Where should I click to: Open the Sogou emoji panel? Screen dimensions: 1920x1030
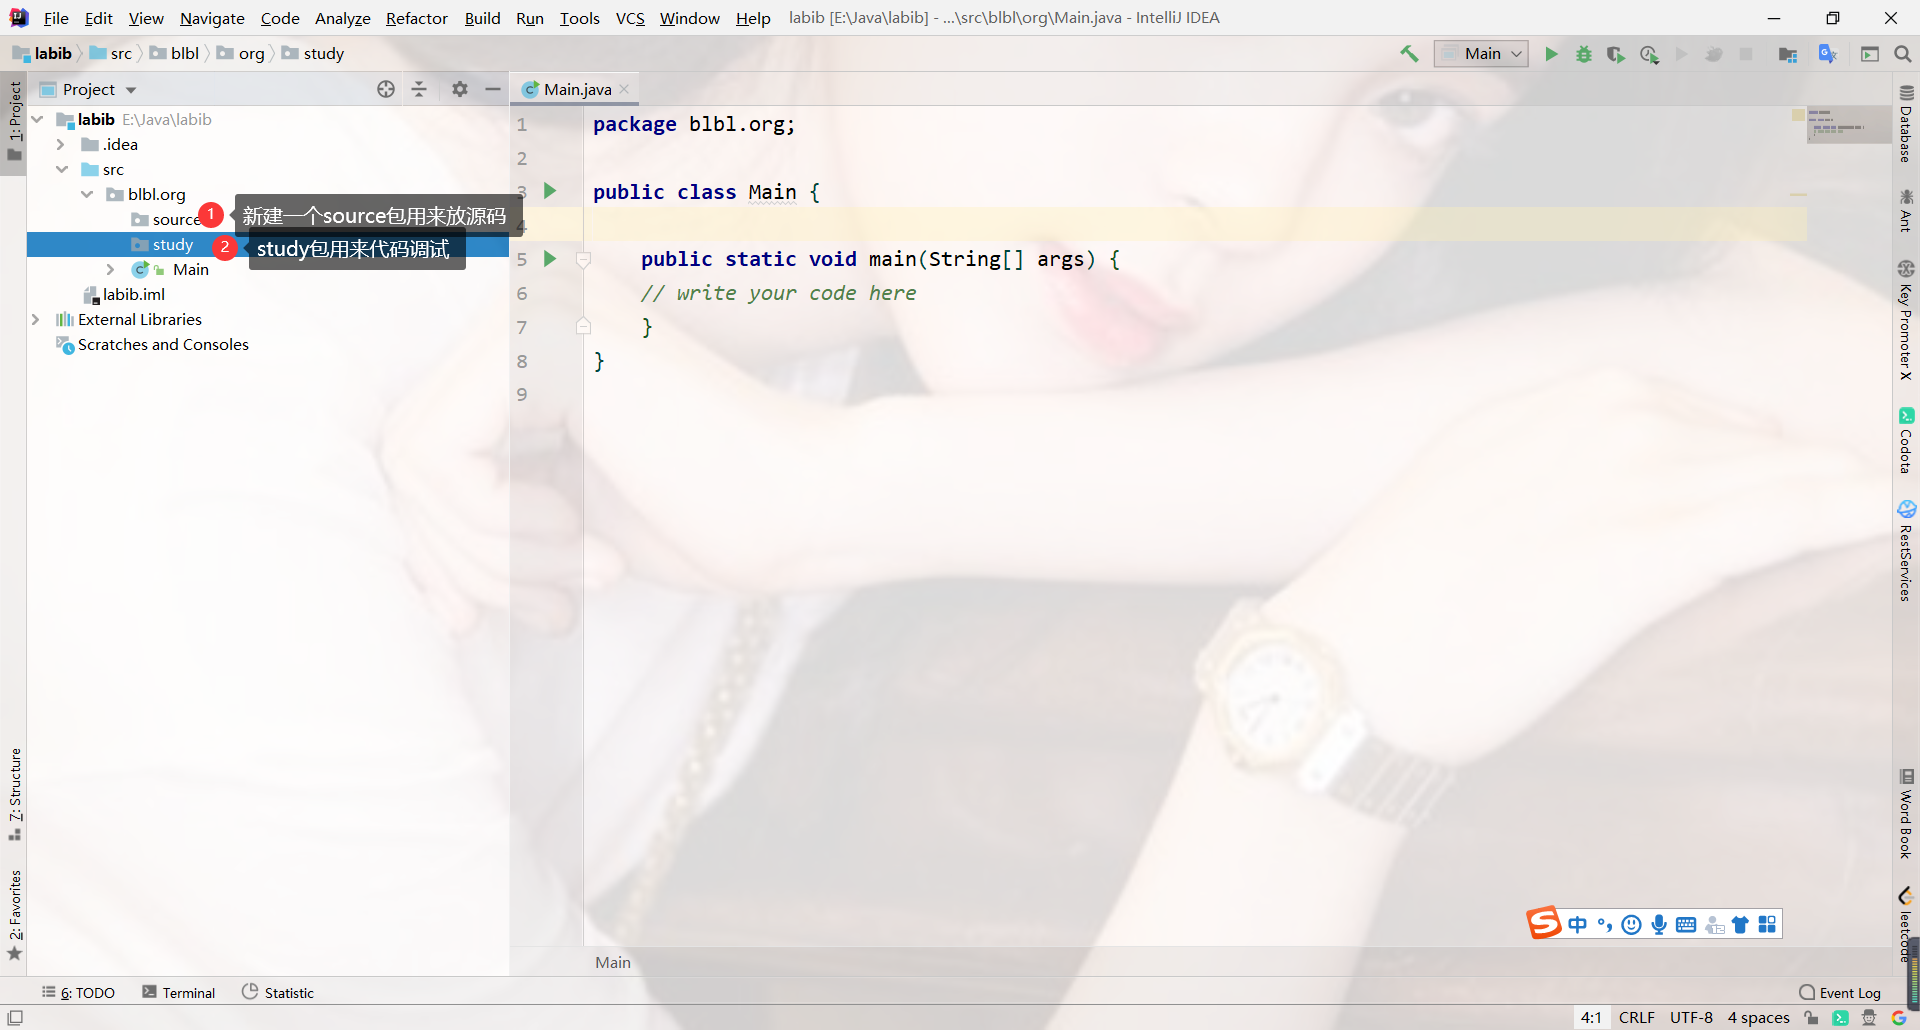pyautogui.click(x=1632, y=925)
